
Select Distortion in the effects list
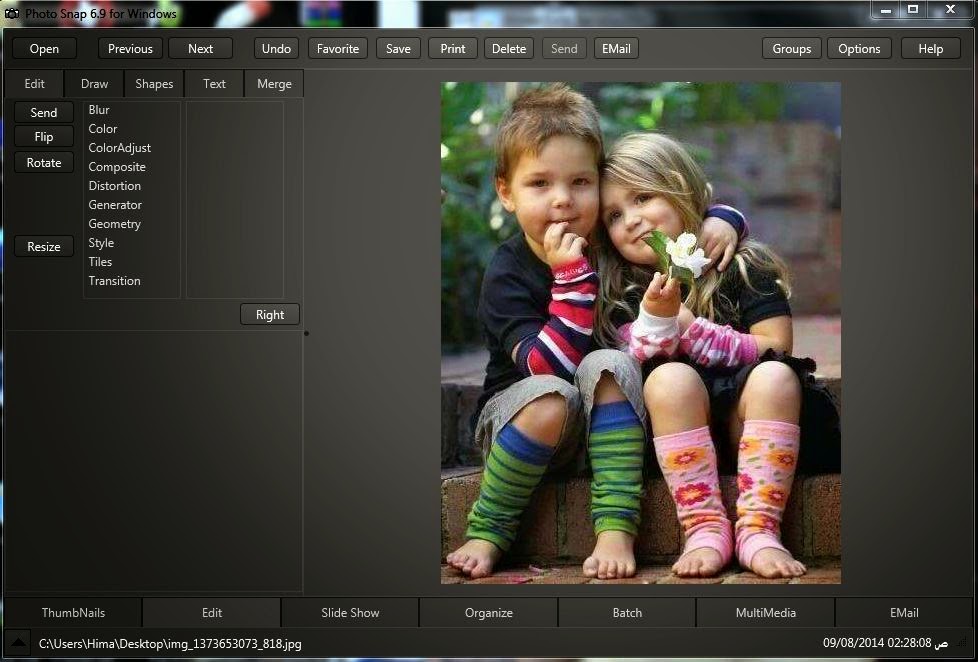[x=115, y=186]
